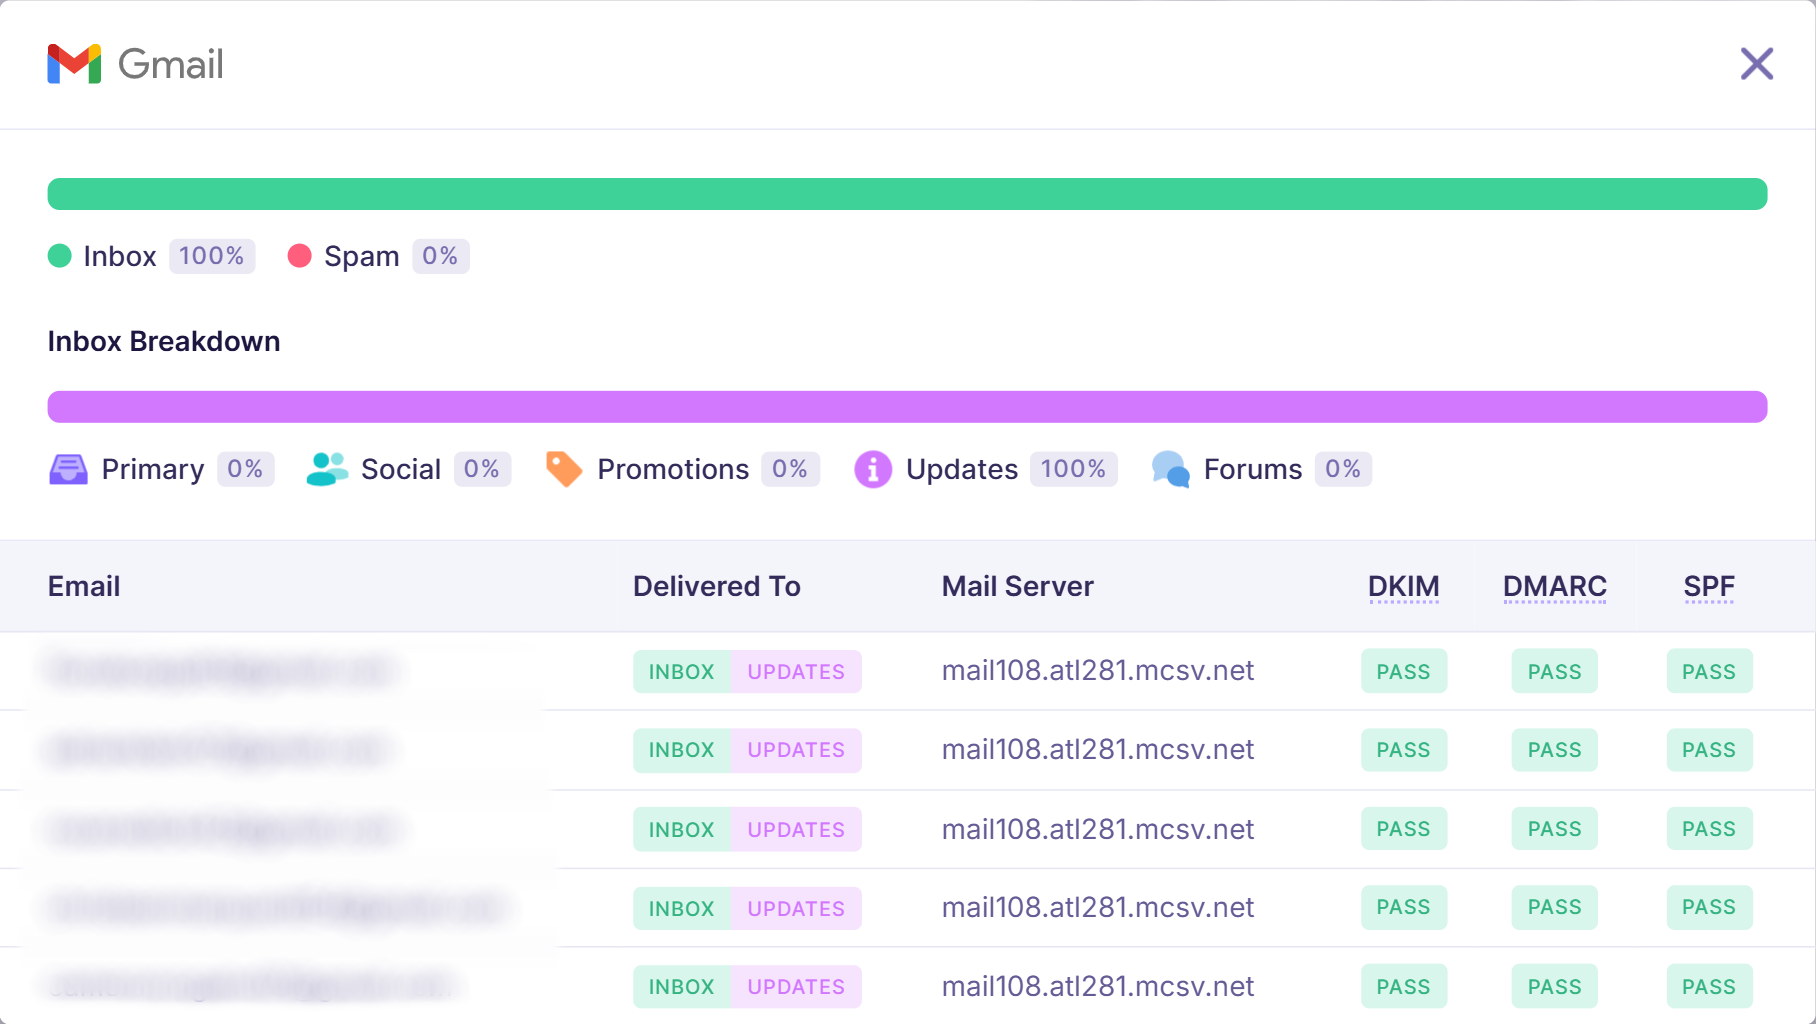Click the Email column header
Viewport: 1816px width, 1024px height.
pyautogui.click(x=84, y=586)
